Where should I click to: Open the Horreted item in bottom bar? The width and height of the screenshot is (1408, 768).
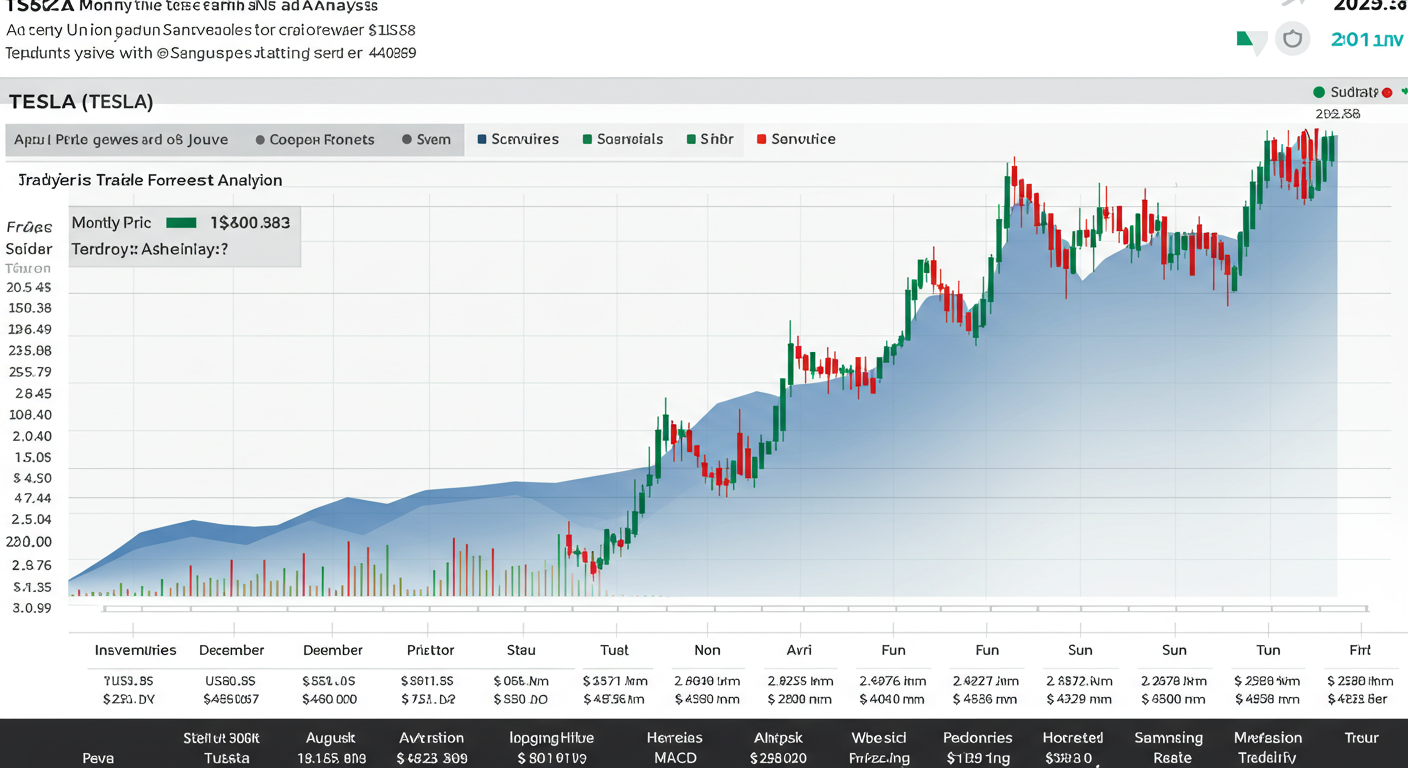(x=1073, y=738)
